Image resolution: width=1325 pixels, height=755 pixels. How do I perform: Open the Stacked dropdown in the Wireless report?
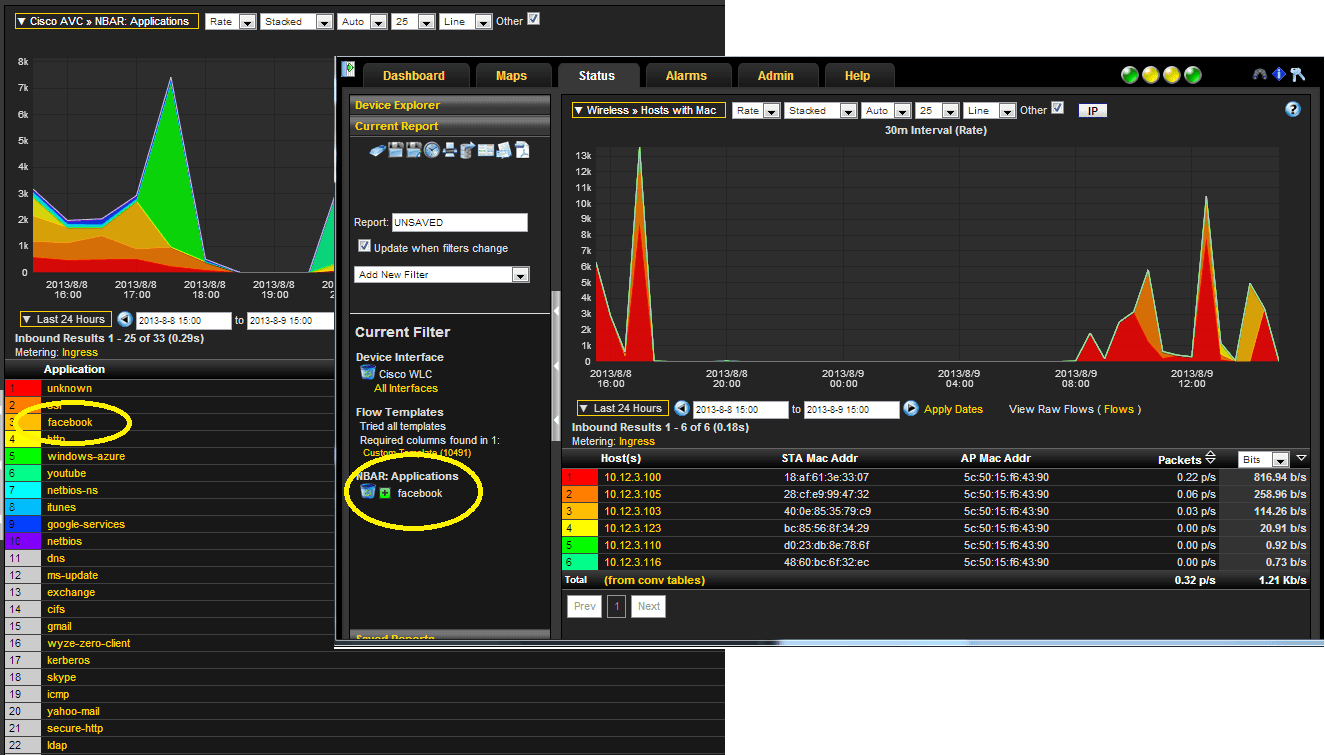coord(821,111)
